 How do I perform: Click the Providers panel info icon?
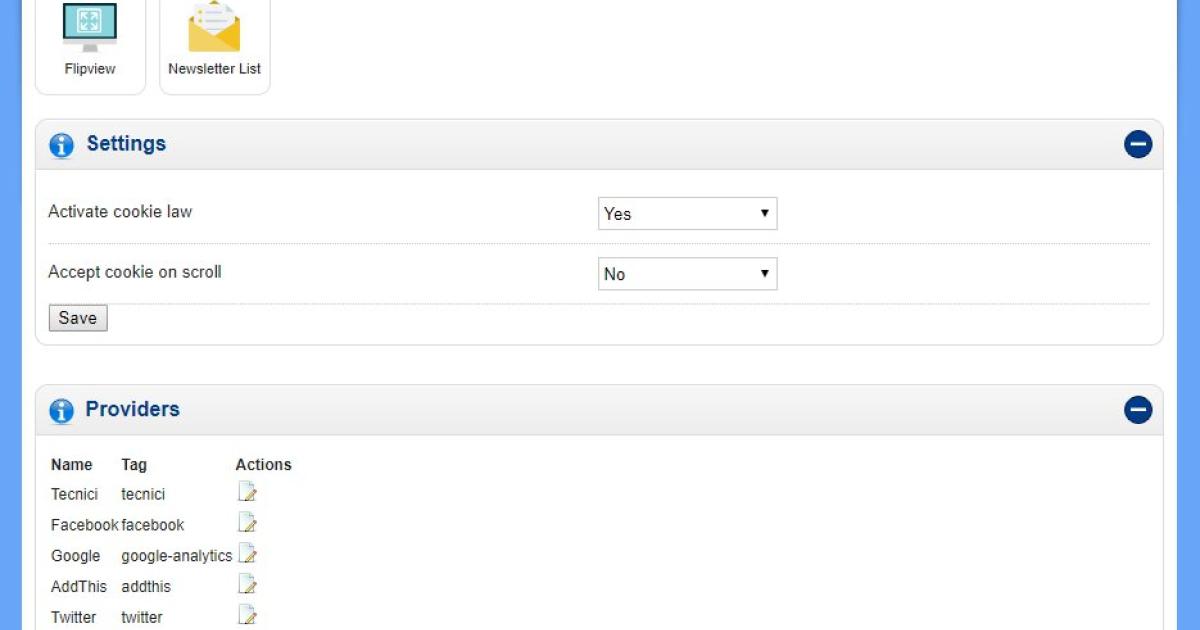[61, 410]
